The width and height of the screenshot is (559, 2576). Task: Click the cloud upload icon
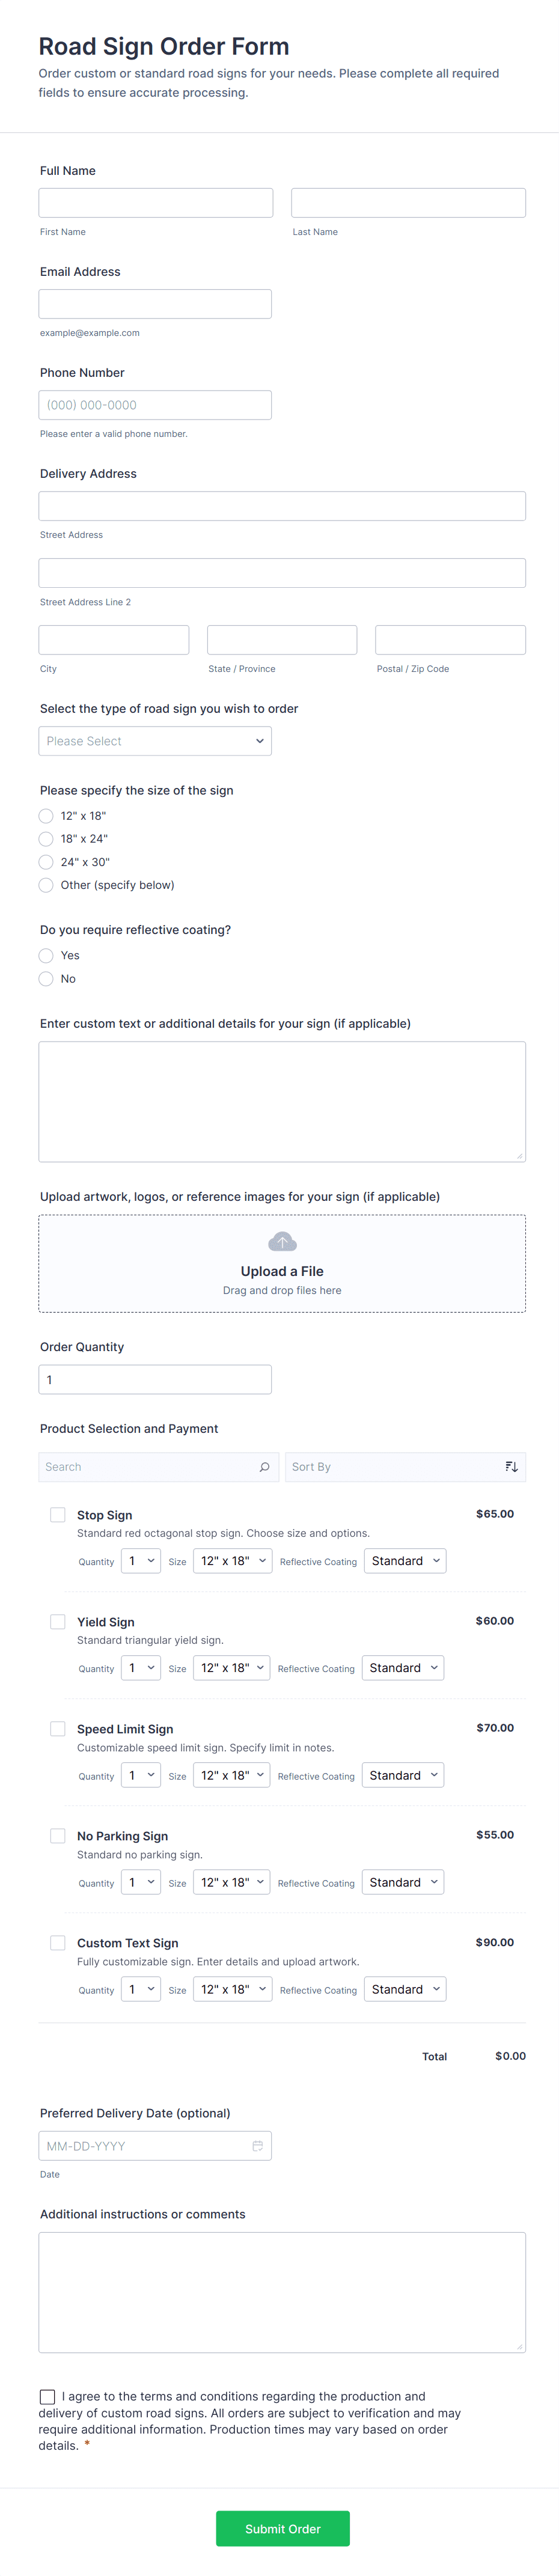(282, 1241)
